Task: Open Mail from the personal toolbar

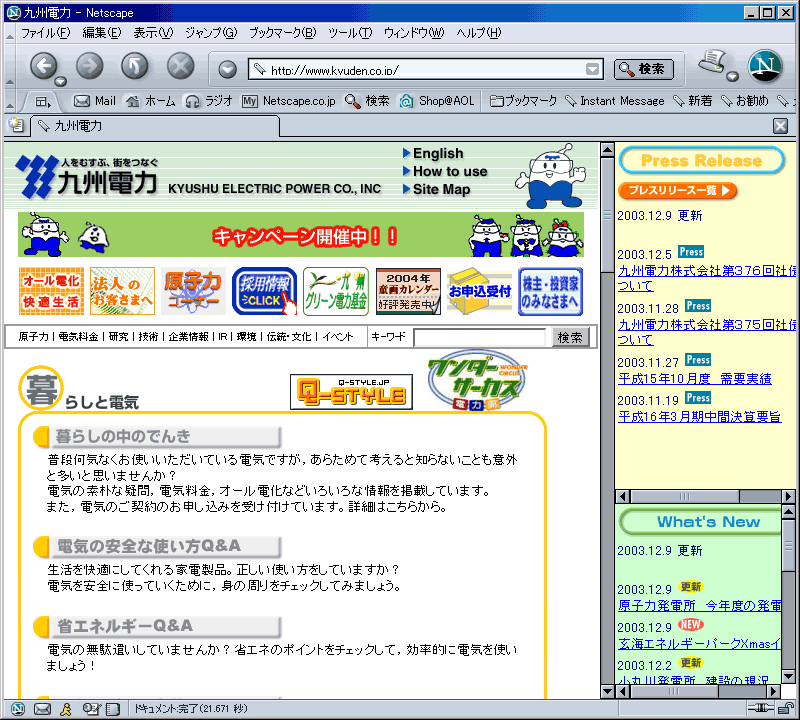Action: 95,101
